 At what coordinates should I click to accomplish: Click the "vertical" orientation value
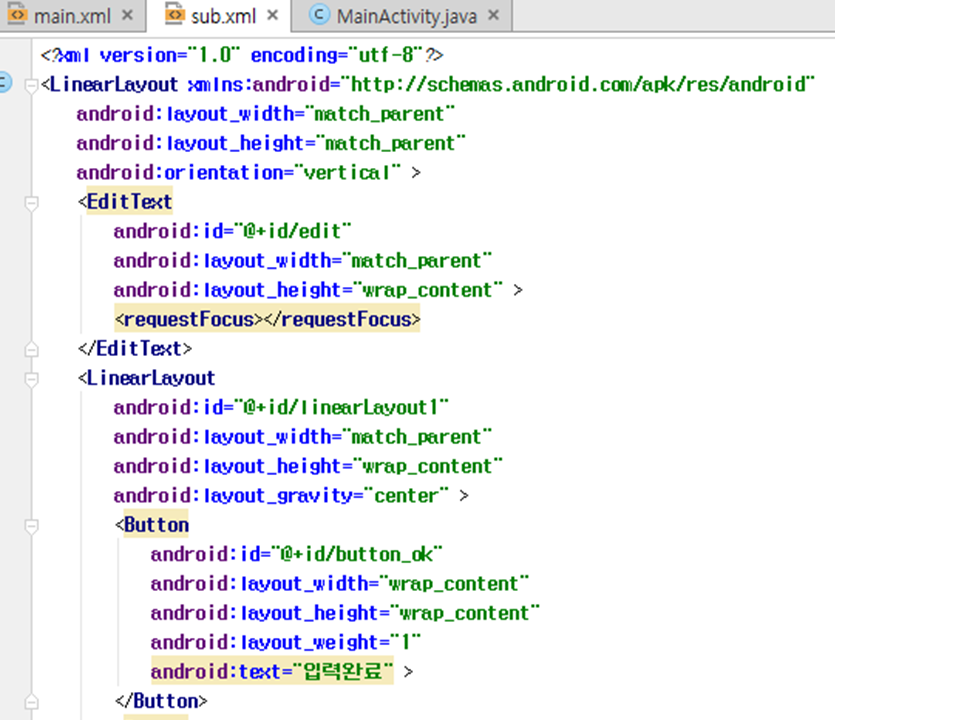pos(343,173)
